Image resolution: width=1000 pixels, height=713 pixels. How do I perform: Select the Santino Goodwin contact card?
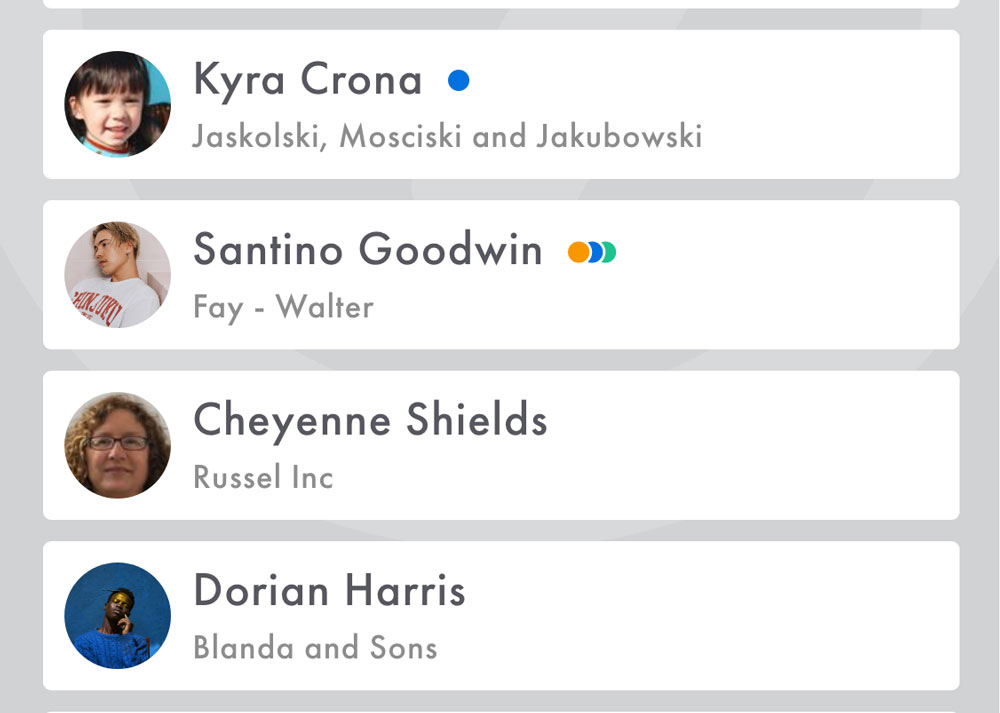click(501, 275)
